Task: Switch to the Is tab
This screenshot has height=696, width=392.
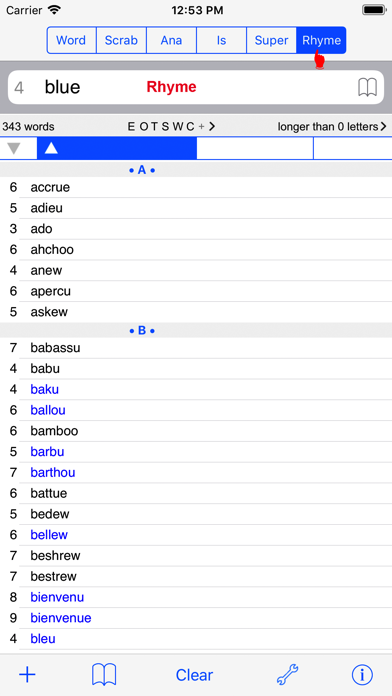Action: point(222,40)
